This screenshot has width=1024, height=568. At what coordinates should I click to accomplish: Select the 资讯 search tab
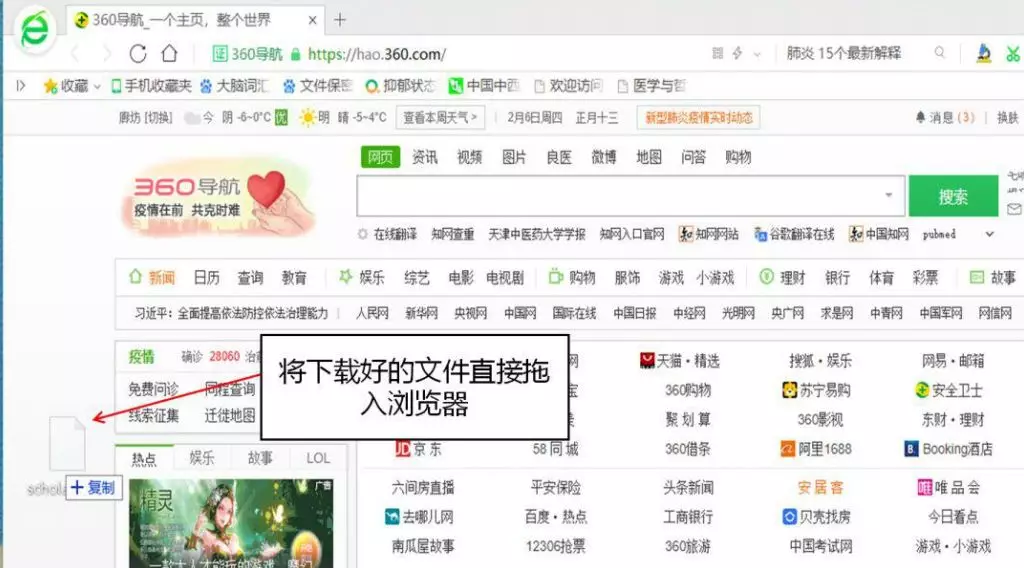424,157
